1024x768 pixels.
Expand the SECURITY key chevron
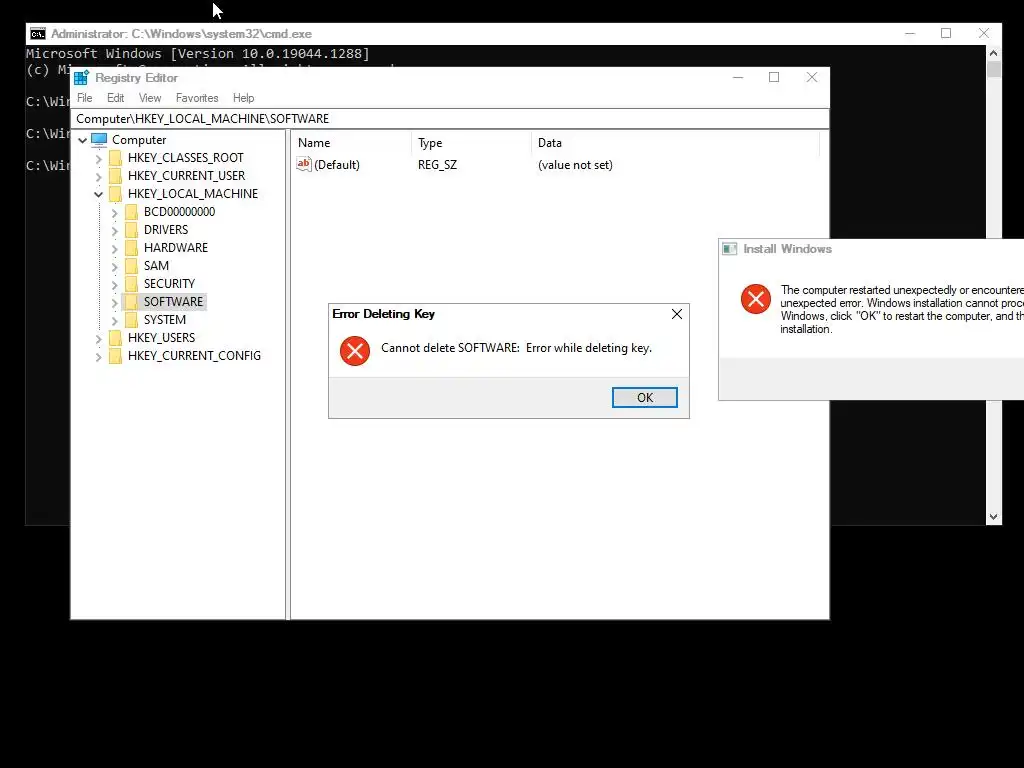[x=114, y=284]
